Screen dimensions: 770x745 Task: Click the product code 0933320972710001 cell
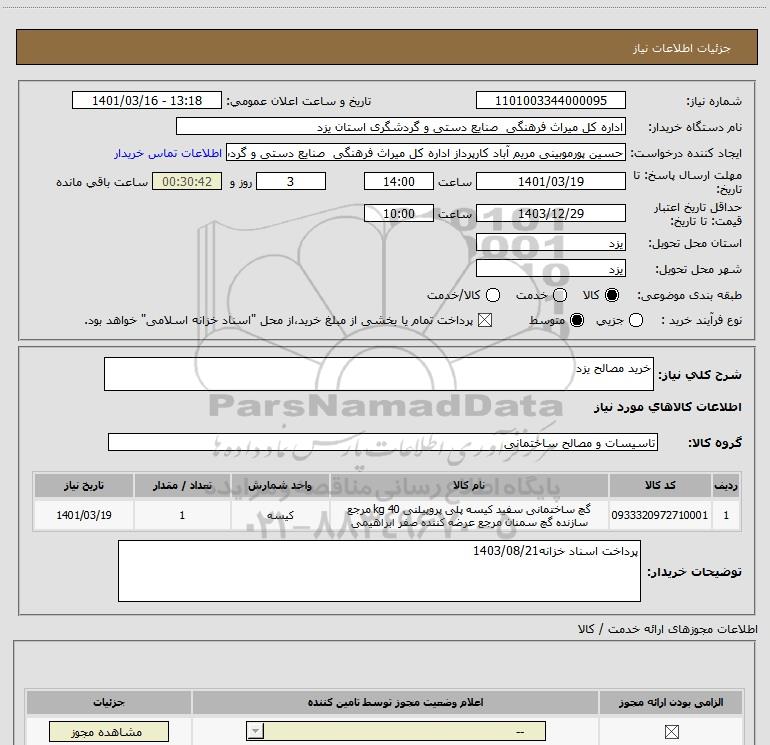[x=660, y=515]
